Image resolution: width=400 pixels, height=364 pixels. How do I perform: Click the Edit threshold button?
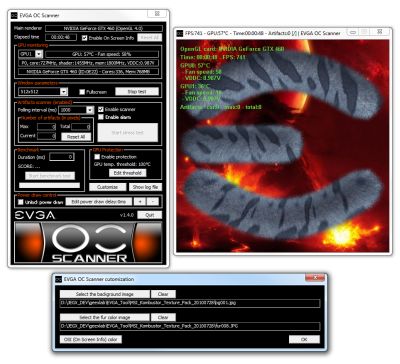point(127,173)
